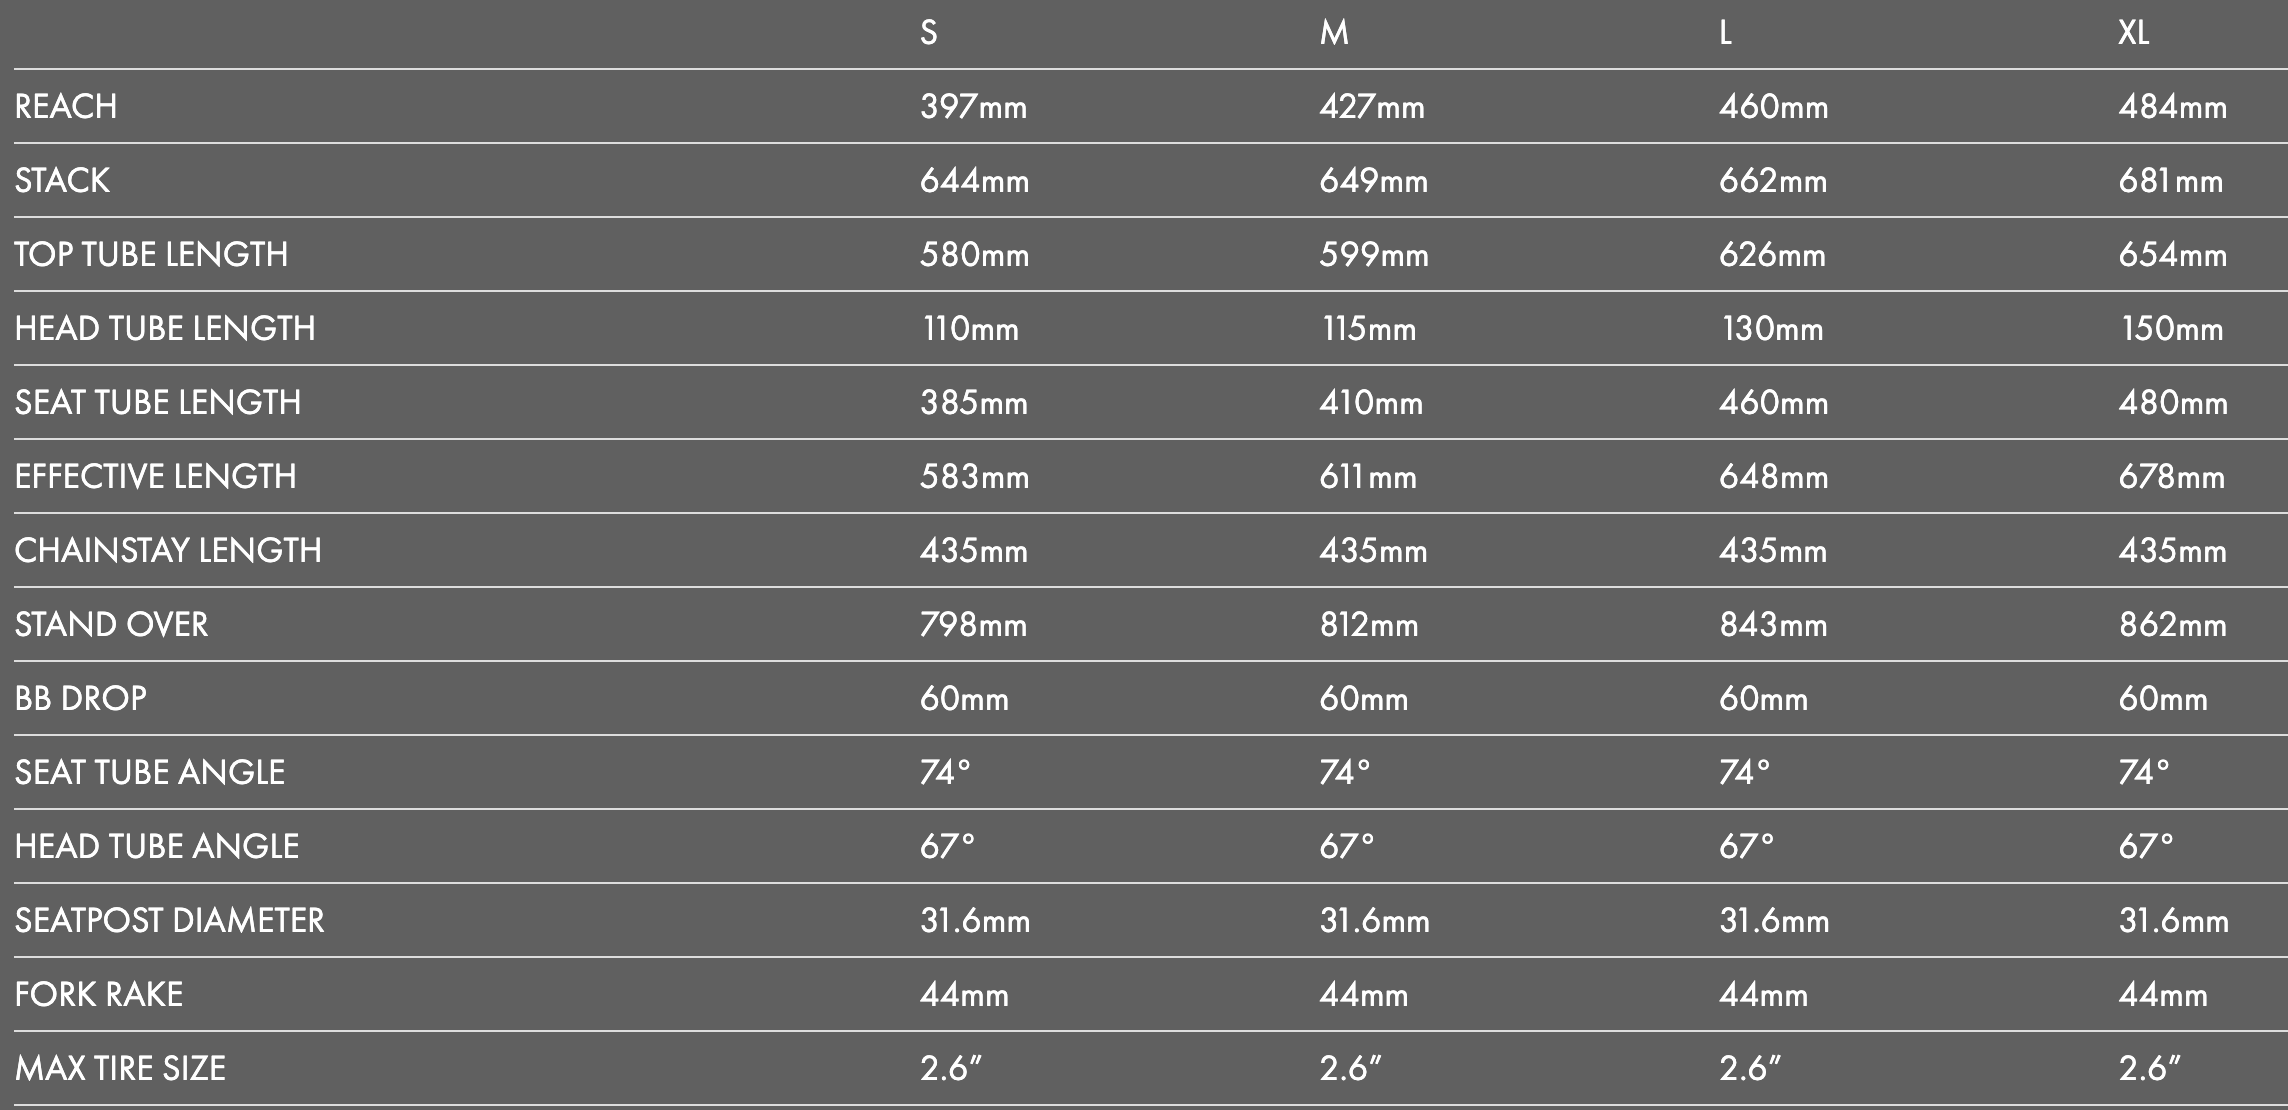Select the MAX TIRE SIZE row label
The width and height of the screenshot is (2288, 1110).
120,1068
